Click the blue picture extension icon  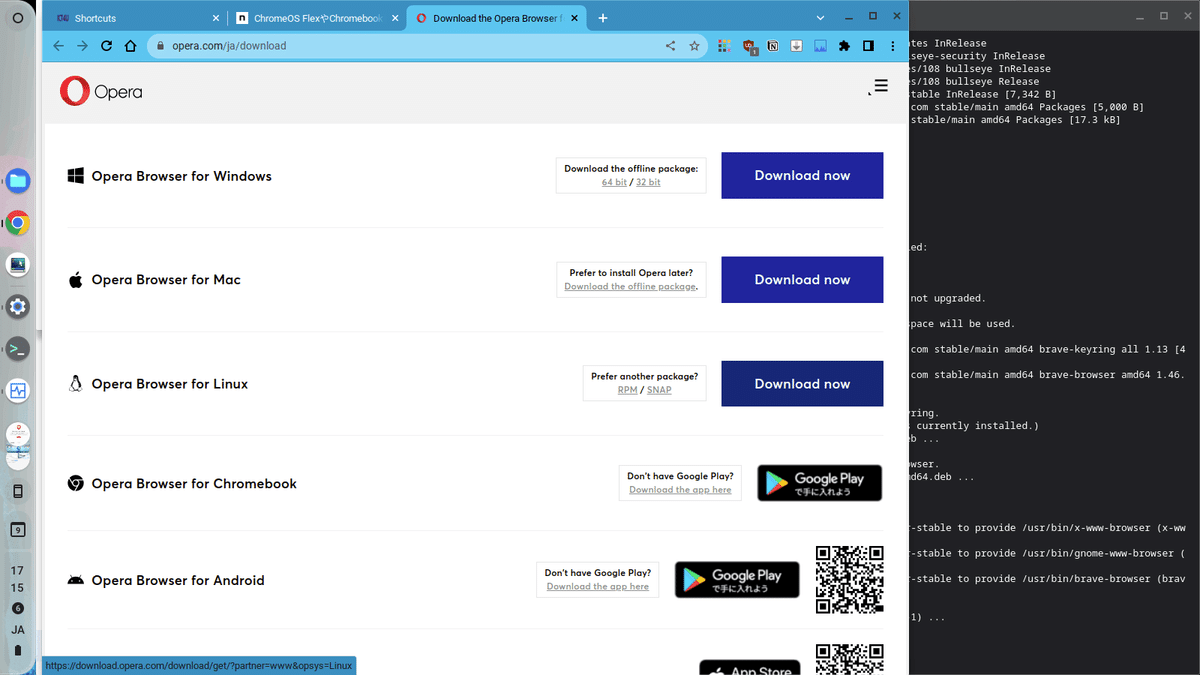pyautogui.click(x=820, y=46)
